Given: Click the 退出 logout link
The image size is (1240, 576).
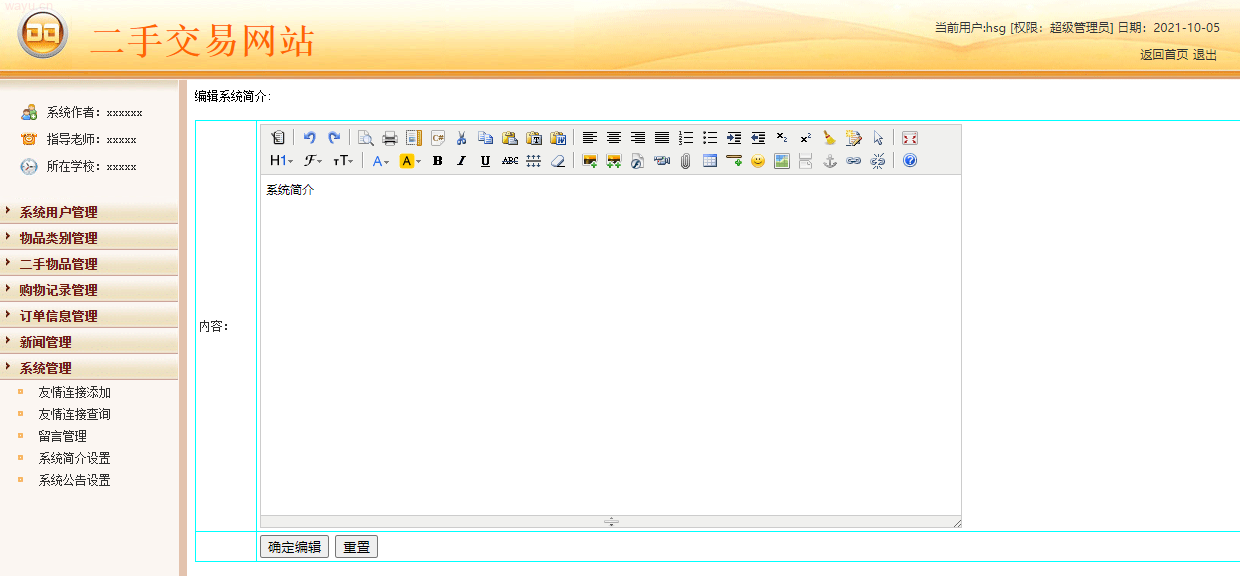Looking at the screenshot, I should click(x=1205, y=55).
